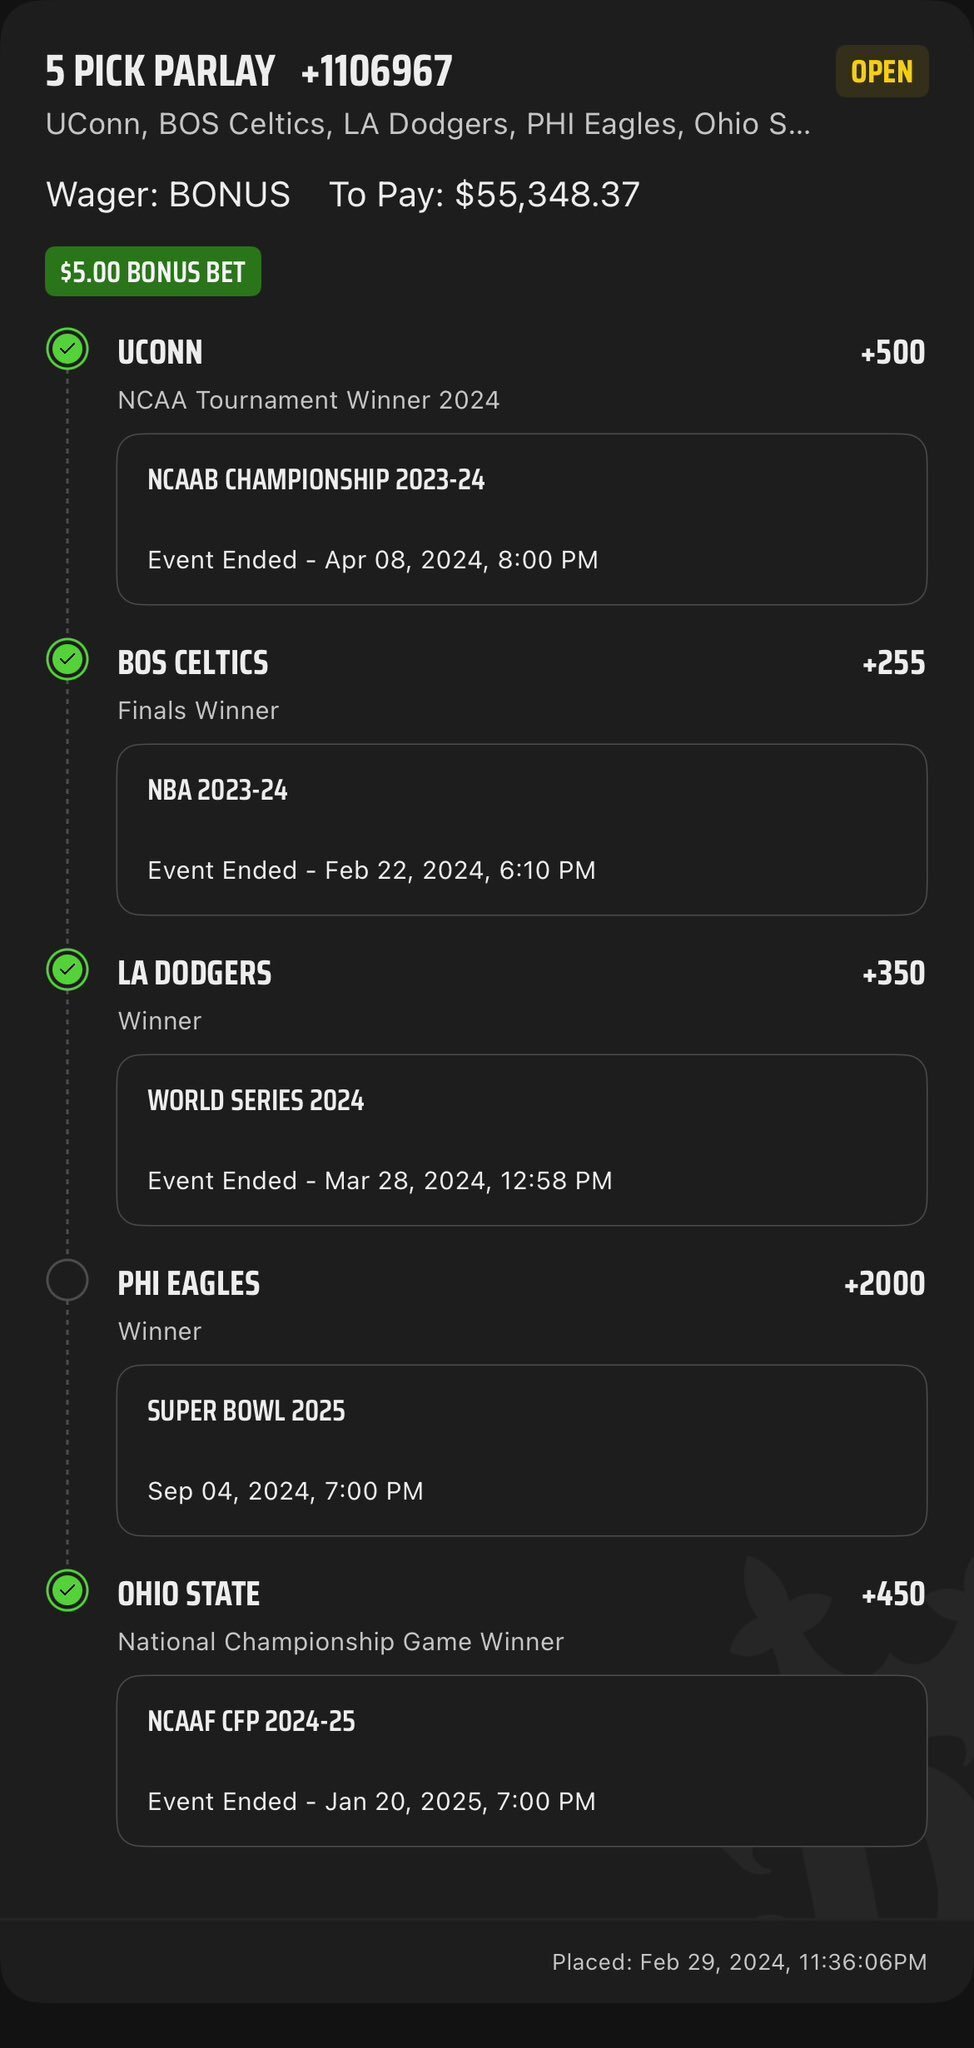
Task: Tap the +1106967 parlay odds
Action: pyautogui.click(x=377, y=72)
